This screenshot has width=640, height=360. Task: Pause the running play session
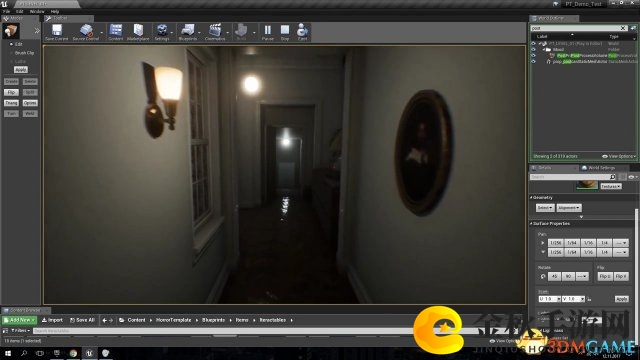click(268, 32)
